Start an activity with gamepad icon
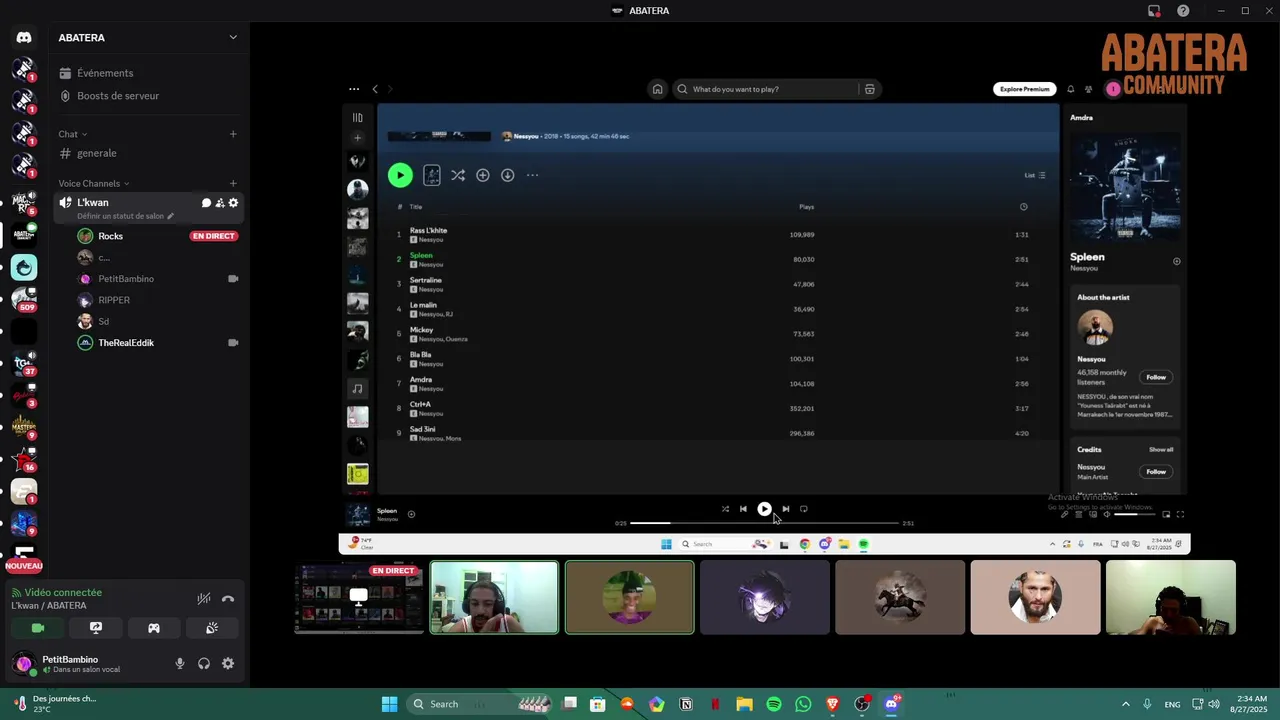This screenshot has width=1280, height=720. 154,628
